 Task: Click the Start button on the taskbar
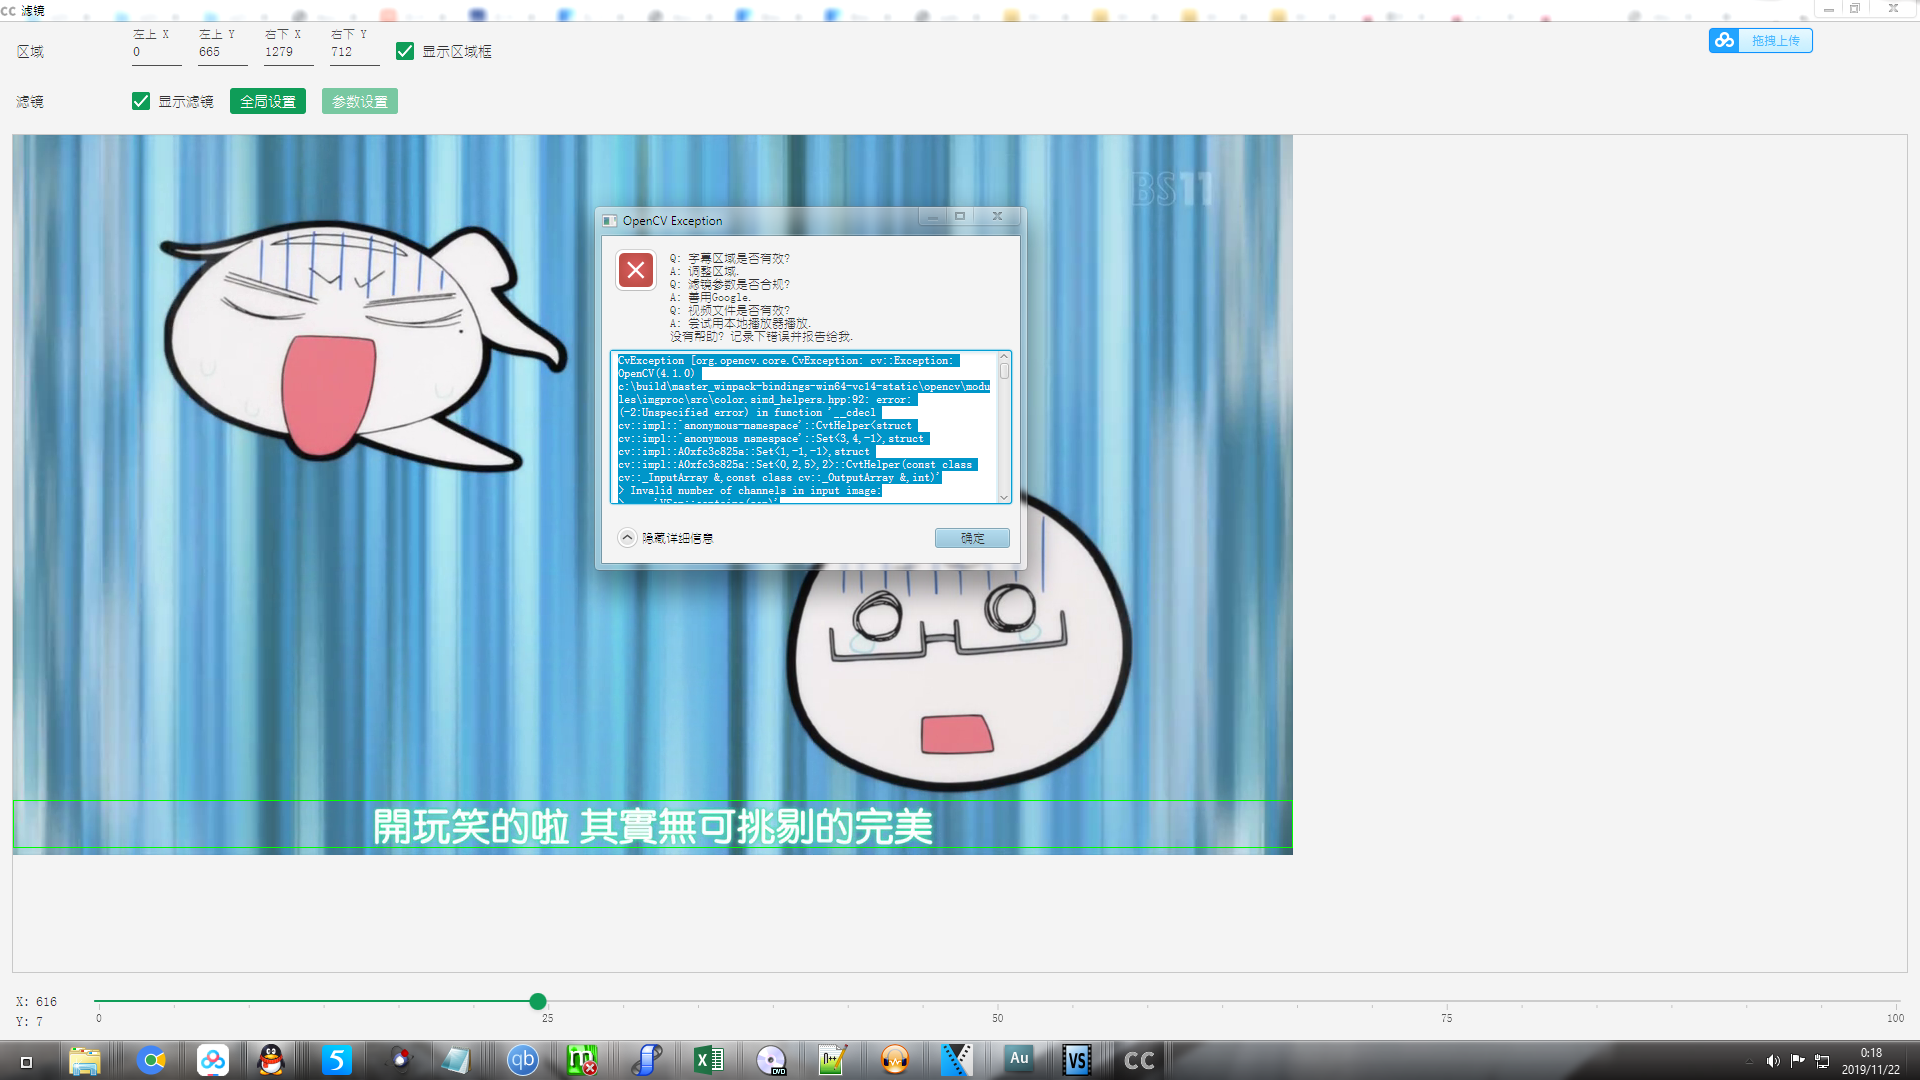(27, 1061)
